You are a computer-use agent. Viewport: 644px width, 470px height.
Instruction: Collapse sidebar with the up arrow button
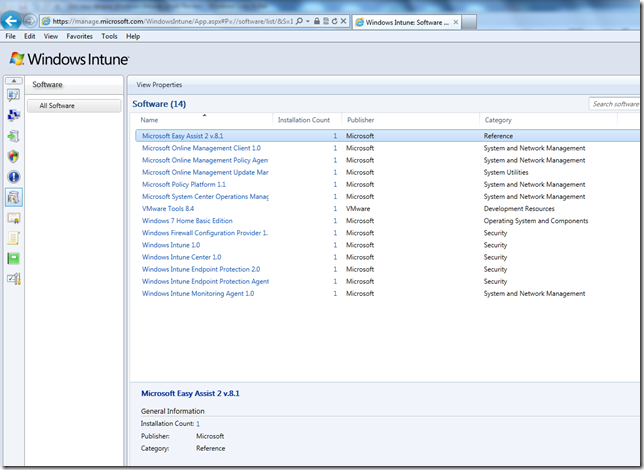click(x=14, y=81)
